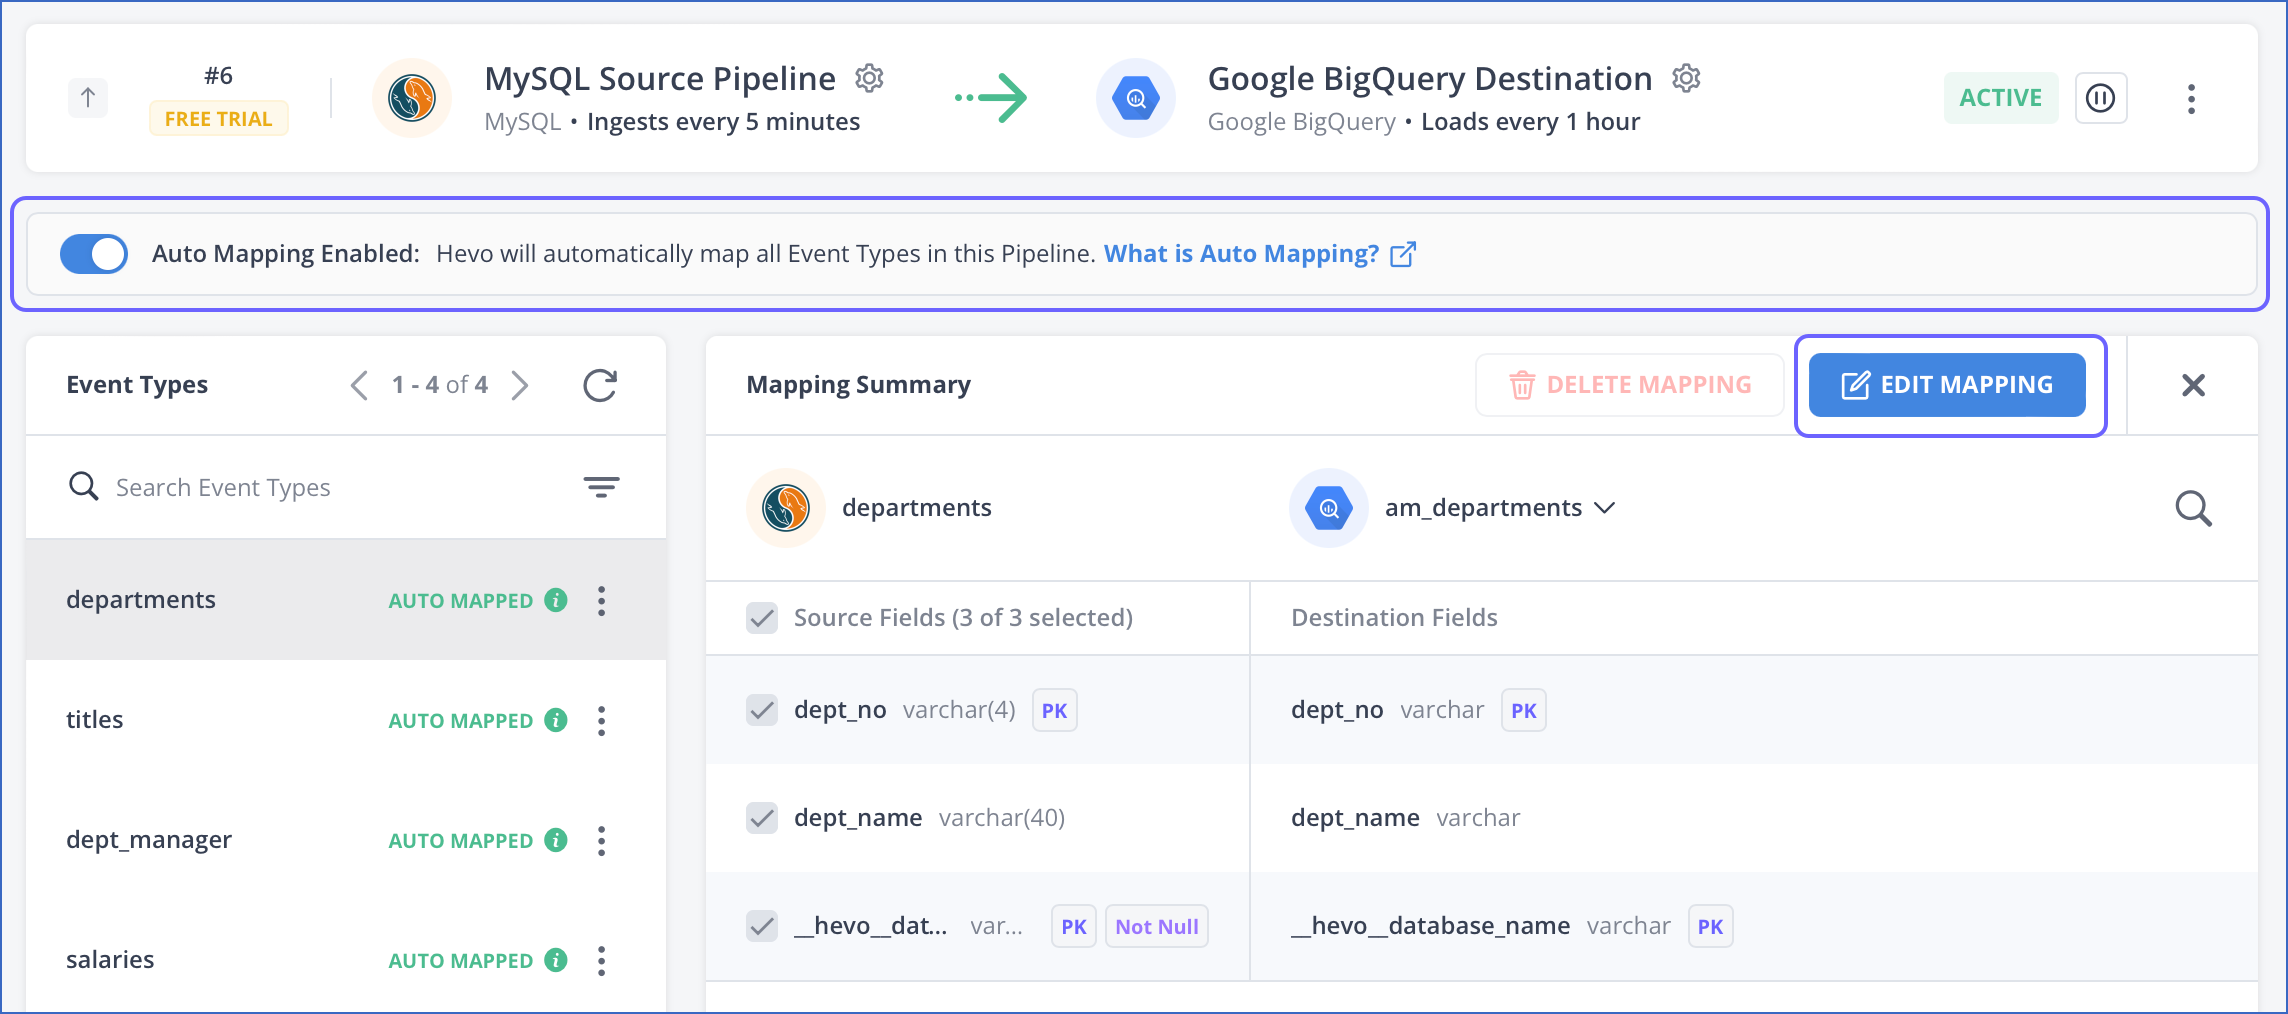Image resolution: width=2288 pixels, height=1014 pixels.
Task: Click the destination field dept_name
Action: 1355,818
